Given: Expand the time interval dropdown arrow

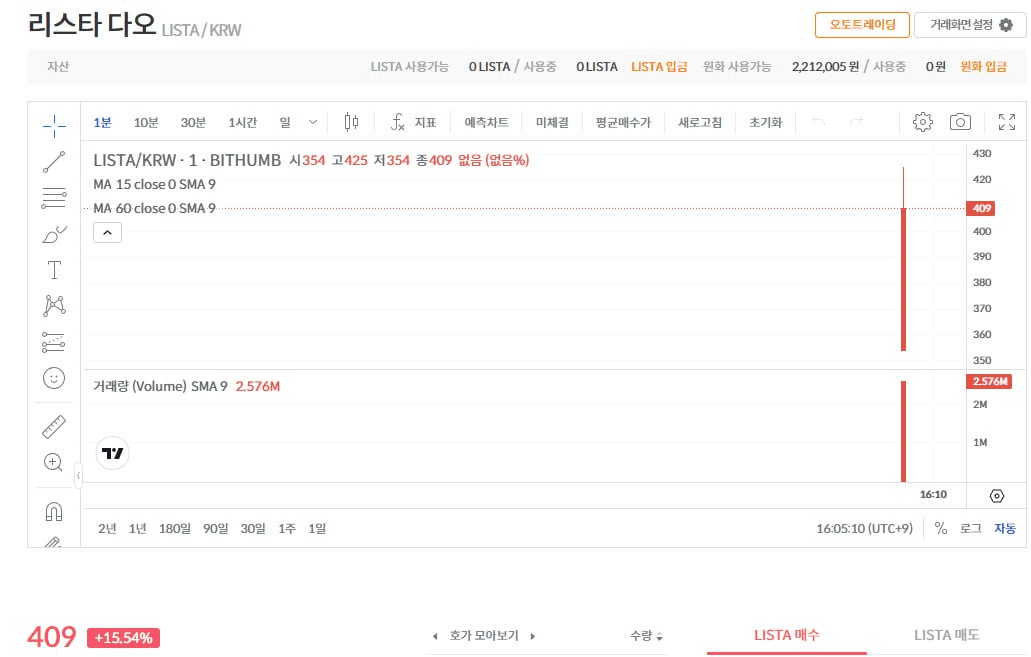Looking at the screenshot, I should [x=313, y=122].
